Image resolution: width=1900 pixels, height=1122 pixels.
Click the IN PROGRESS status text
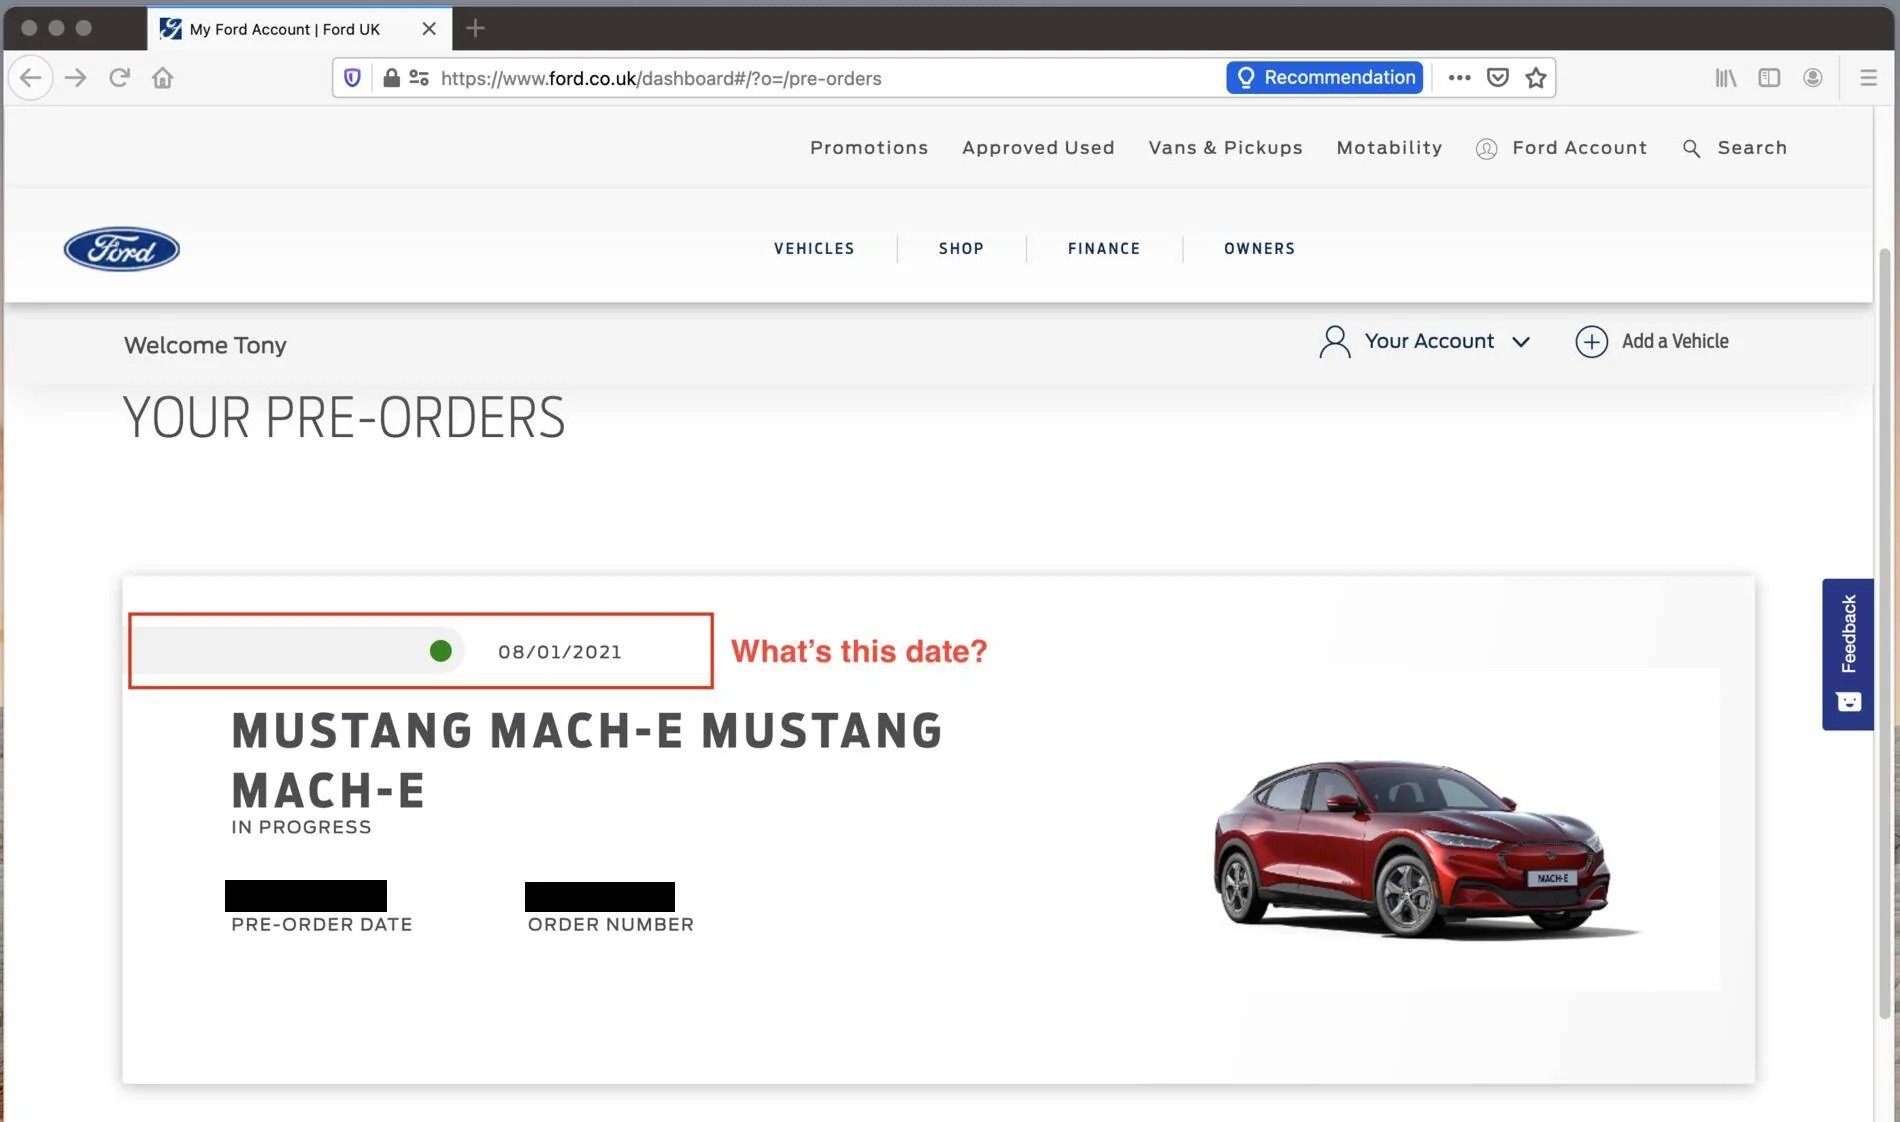[x=301, y=827]
